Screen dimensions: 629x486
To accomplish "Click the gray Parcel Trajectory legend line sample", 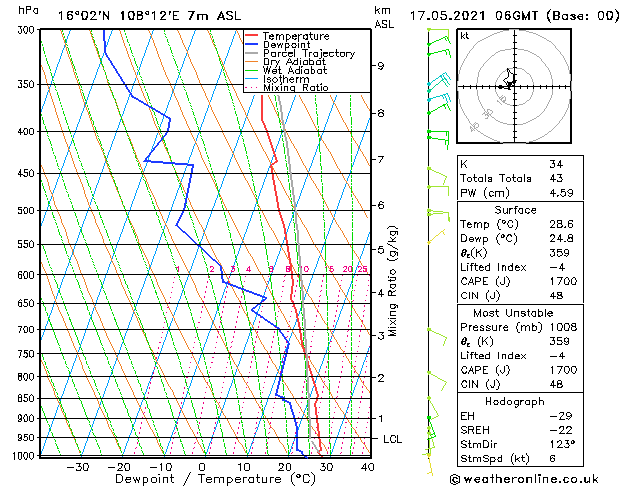I will coord(252,53).
